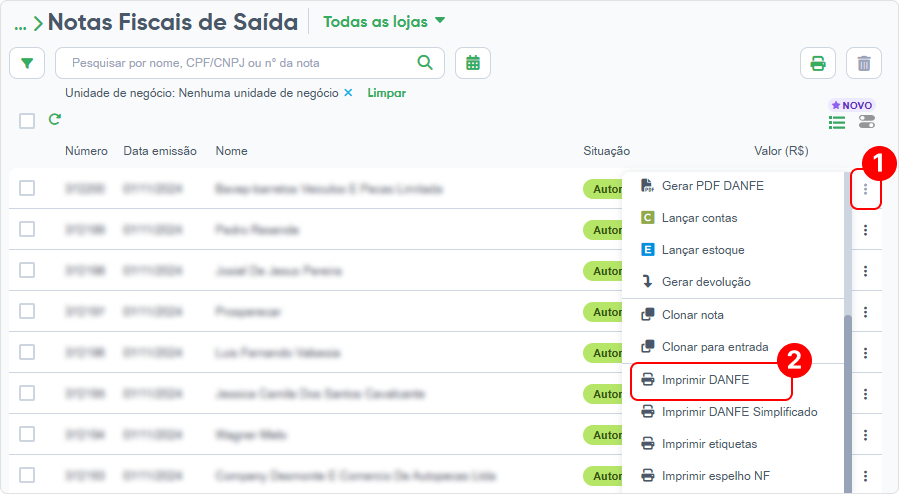Expand the Todas as lojas dropdown

coord(384,22)
